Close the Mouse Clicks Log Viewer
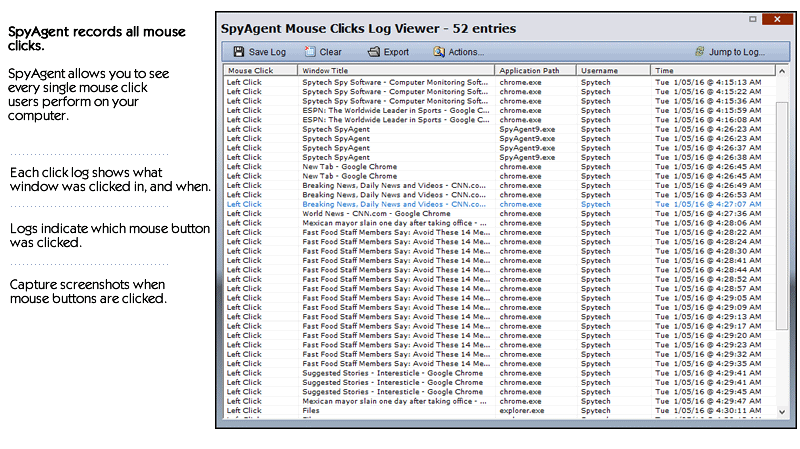This screenshot has width=800, height=449. coord(777,19)
